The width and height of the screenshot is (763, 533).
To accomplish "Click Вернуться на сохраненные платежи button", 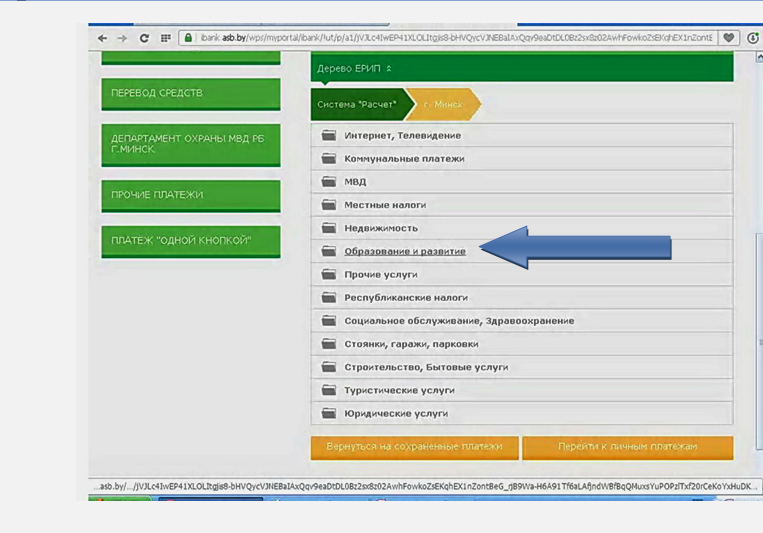I will (x=414, y=447).
